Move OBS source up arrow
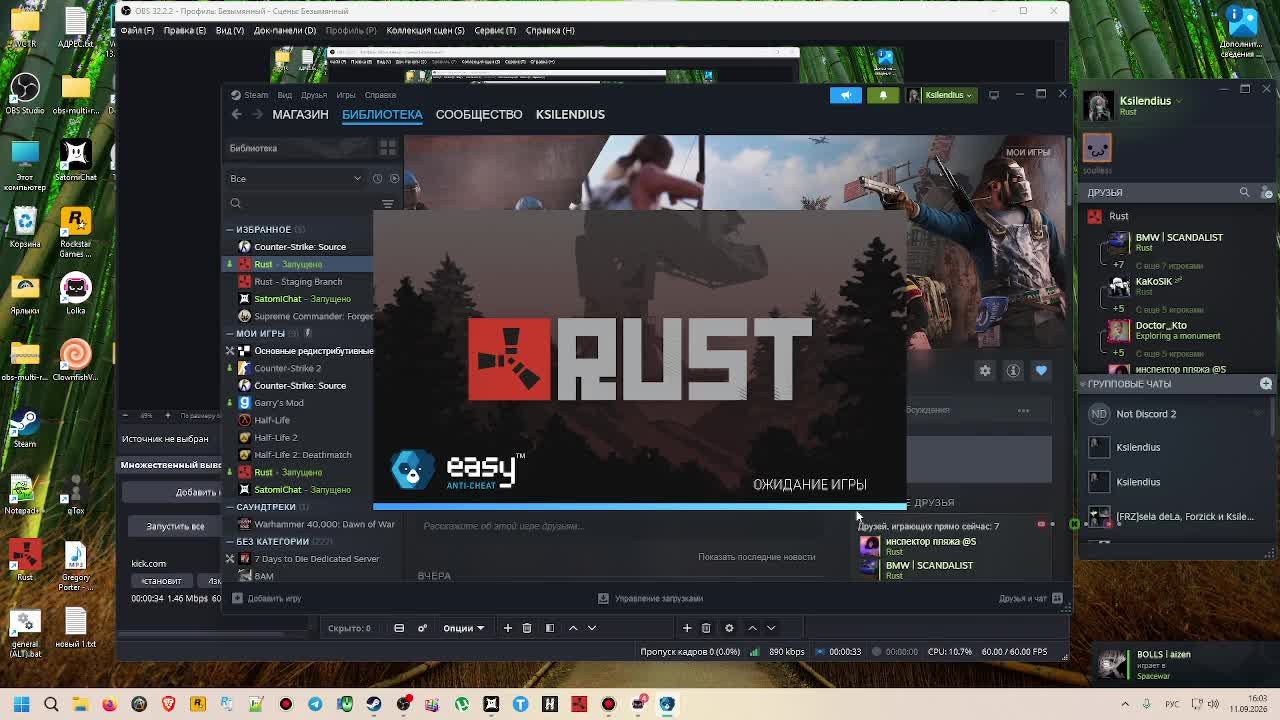This screenshot has width=1280, height=720. point(752,628)
